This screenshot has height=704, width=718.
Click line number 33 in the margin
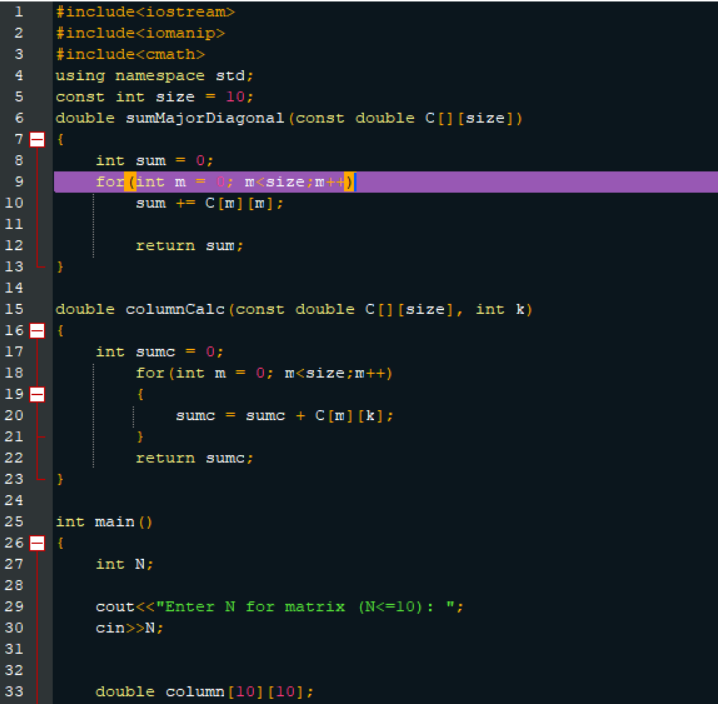14,692
